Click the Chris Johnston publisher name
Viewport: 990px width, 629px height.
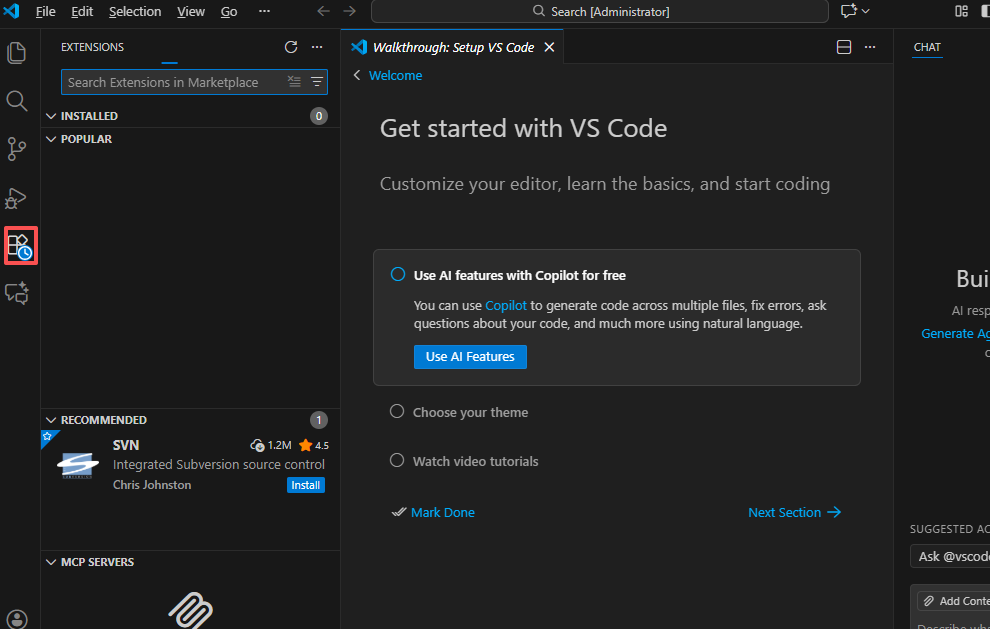pyautogui.click(x=152, y=485)
